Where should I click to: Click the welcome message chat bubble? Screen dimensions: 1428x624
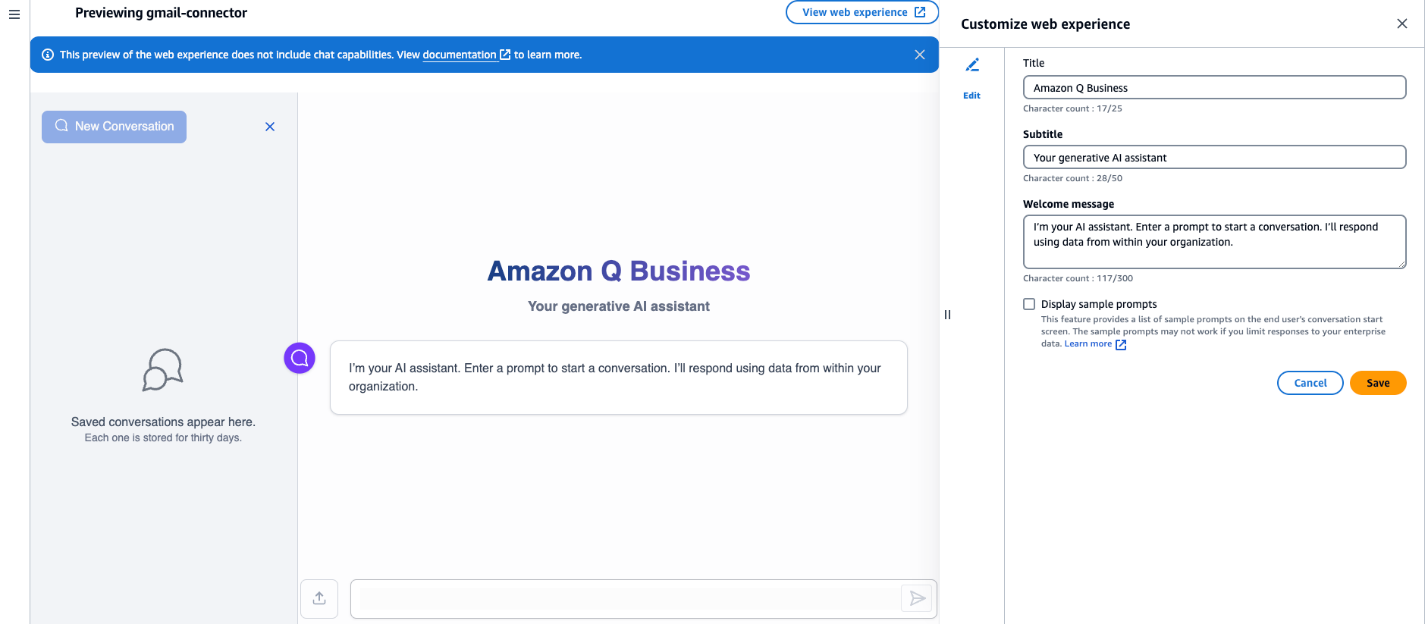pyautogui.click(x=619, y=377)
